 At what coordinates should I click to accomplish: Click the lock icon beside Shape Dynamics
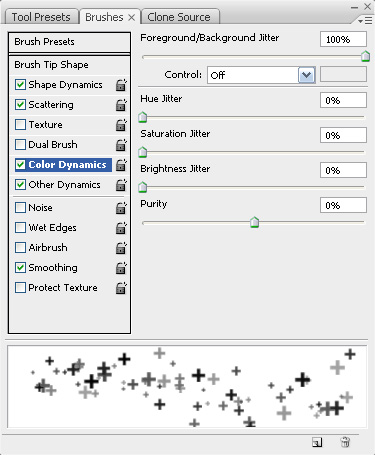[x=121, y=85]
